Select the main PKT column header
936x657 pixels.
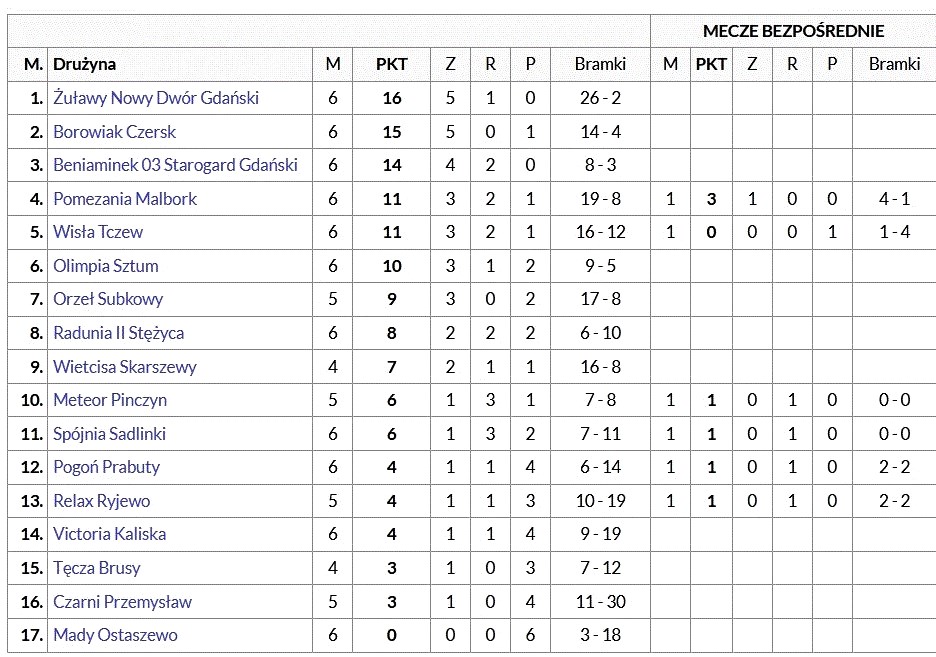[x=392, y=64]
